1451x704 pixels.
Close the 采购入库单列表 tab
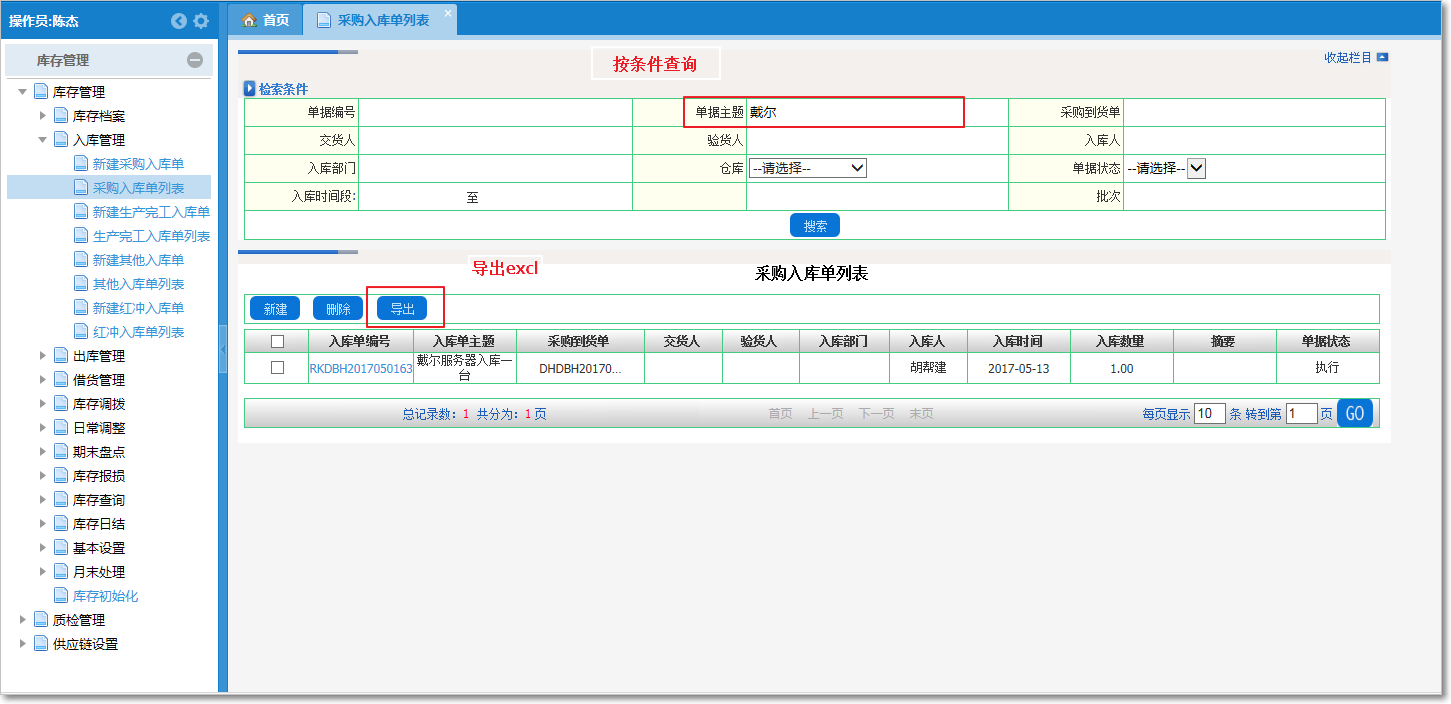tap(447, 12)
